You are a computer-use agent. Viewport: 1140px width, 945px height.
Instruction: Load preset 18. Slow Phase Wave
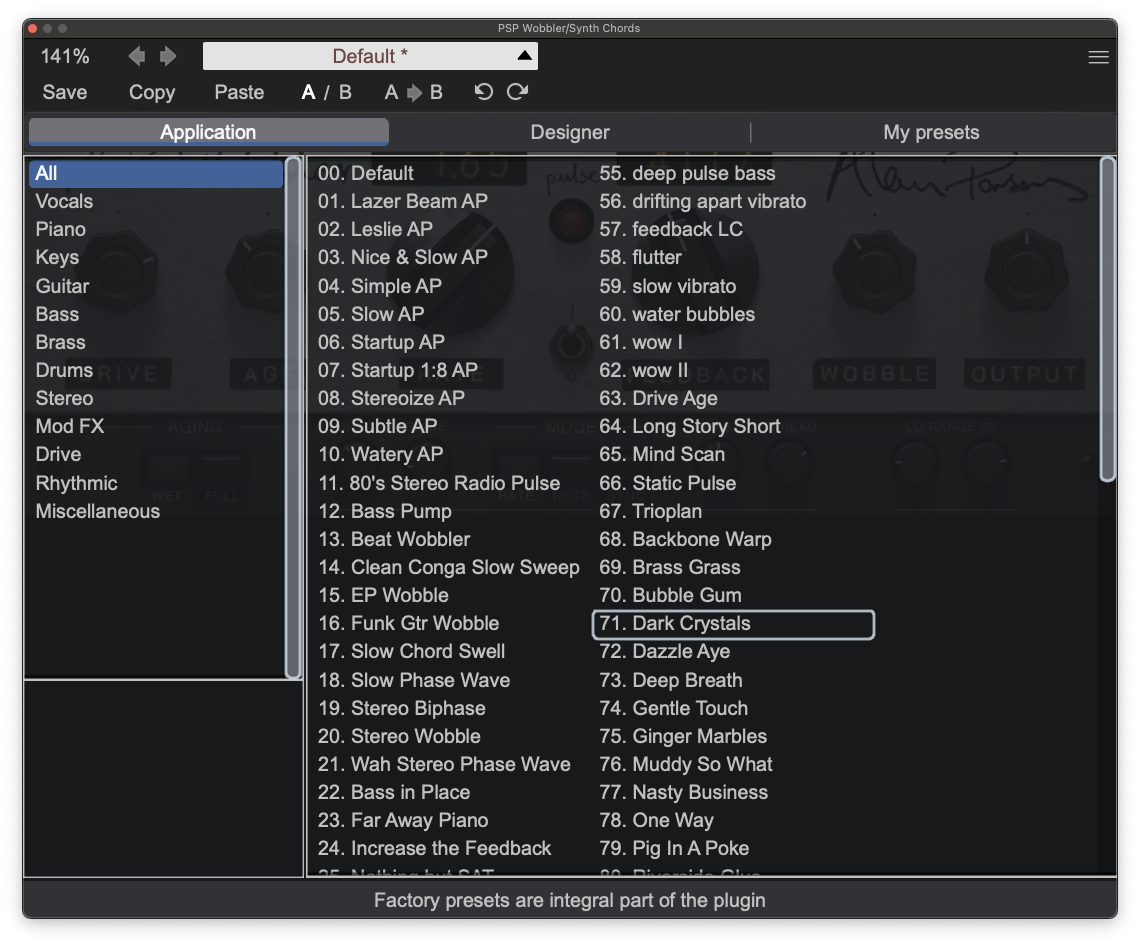point(414,680)
